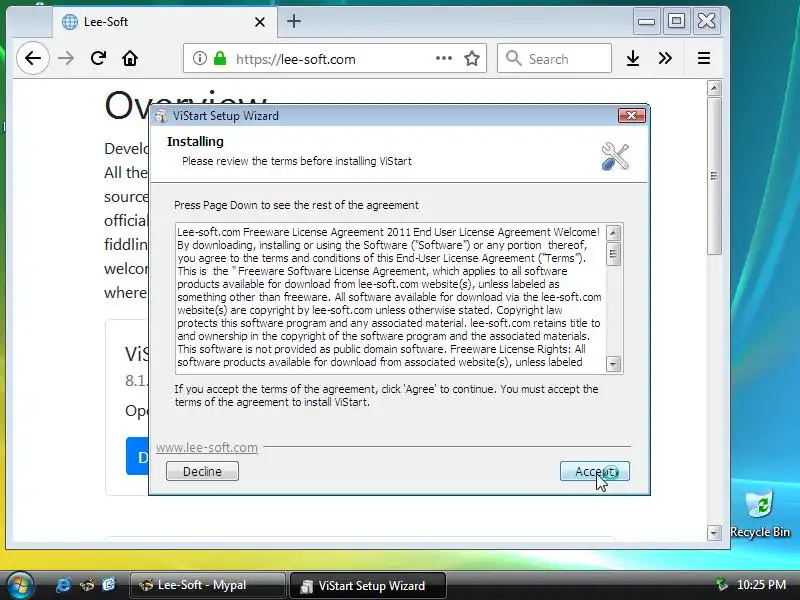The width and height of the screenshot is (800, 600).
Task: Click the taskbar clock showing 10:25 PM
Action: click(761, 585)
